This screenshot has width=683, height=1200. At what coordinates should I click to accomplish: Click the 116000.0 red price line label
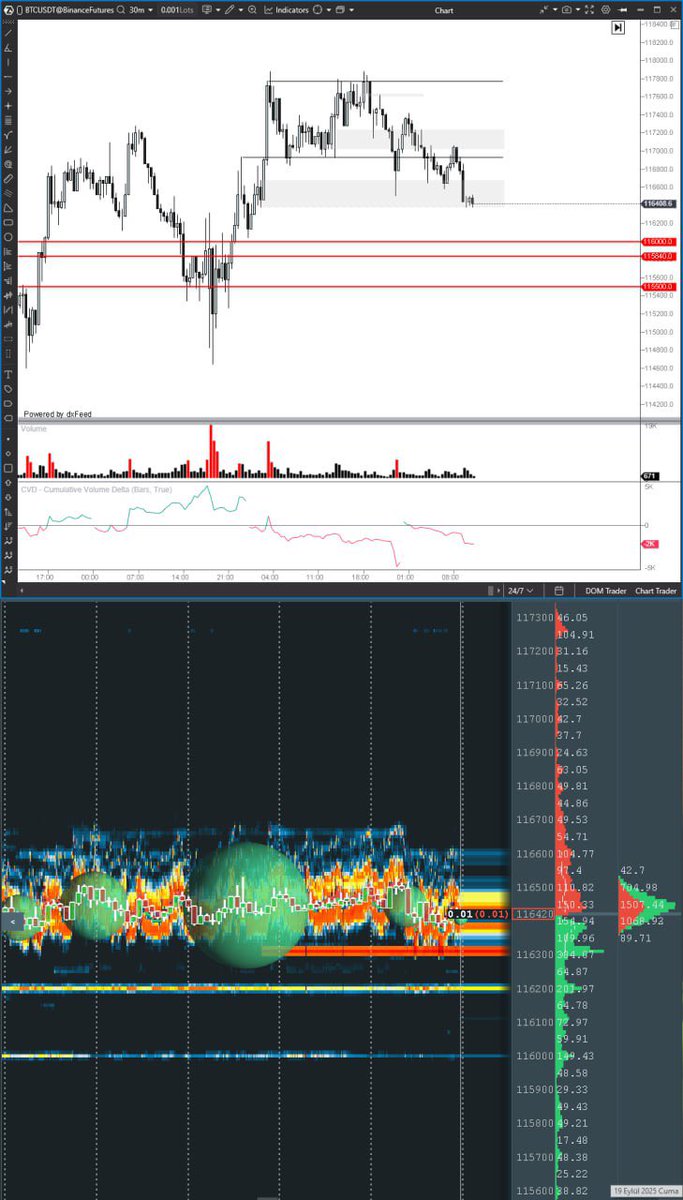click(659, 242)
